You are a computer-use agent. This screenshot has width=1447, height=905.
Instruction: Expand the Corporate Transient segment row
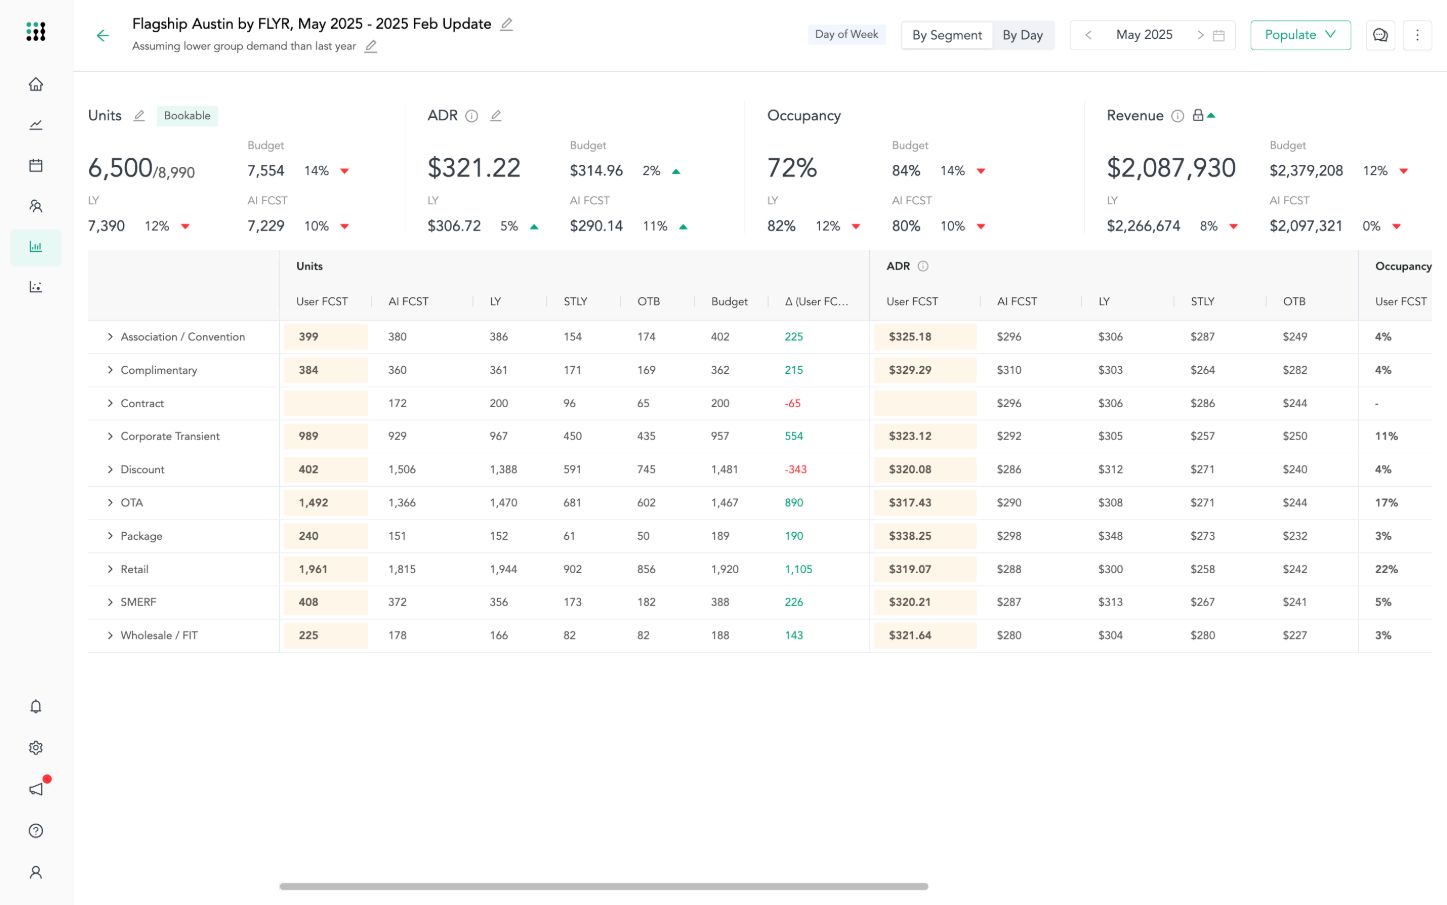tap(110, 436)
